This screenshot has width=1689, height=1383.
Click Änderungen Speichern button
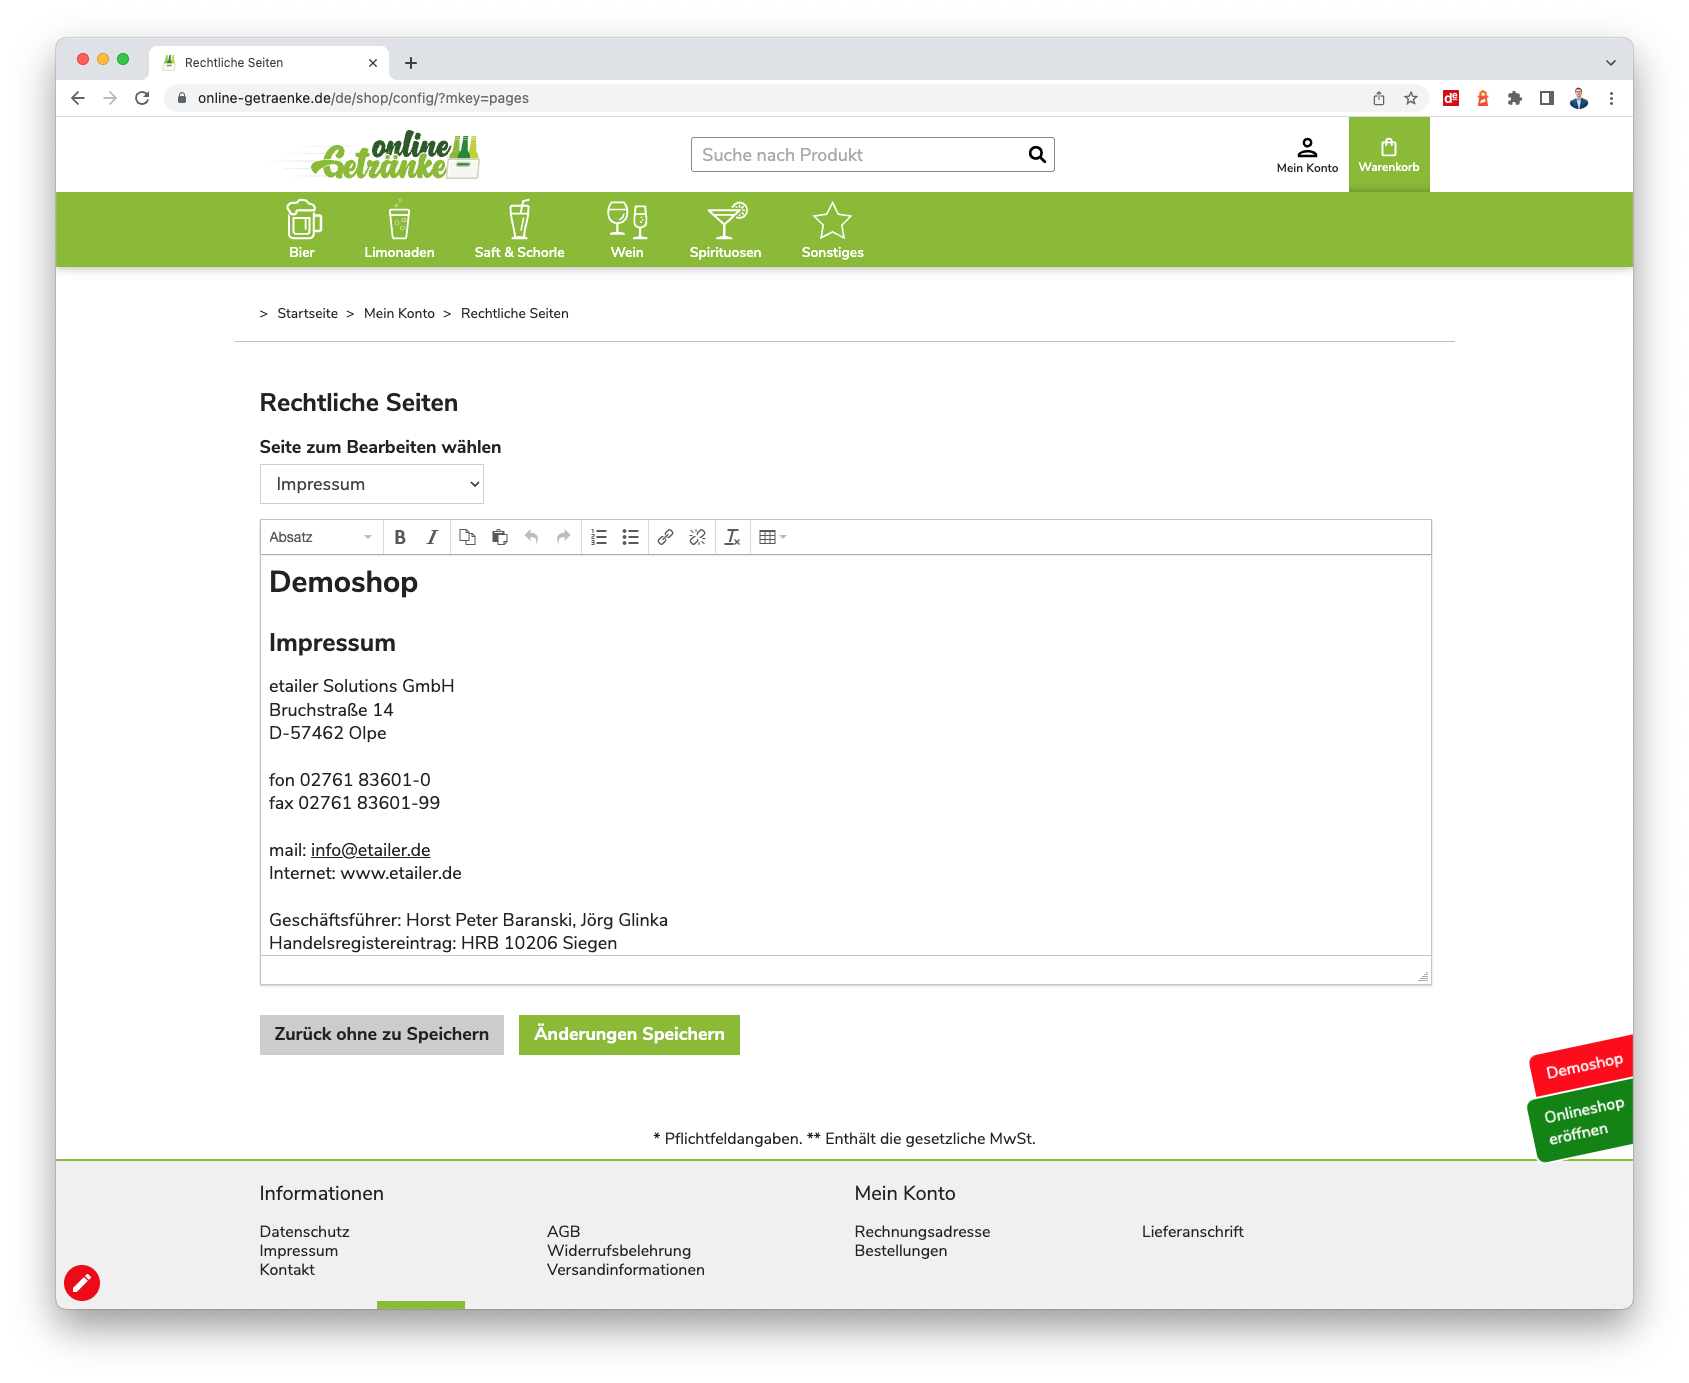(629, 1034)
